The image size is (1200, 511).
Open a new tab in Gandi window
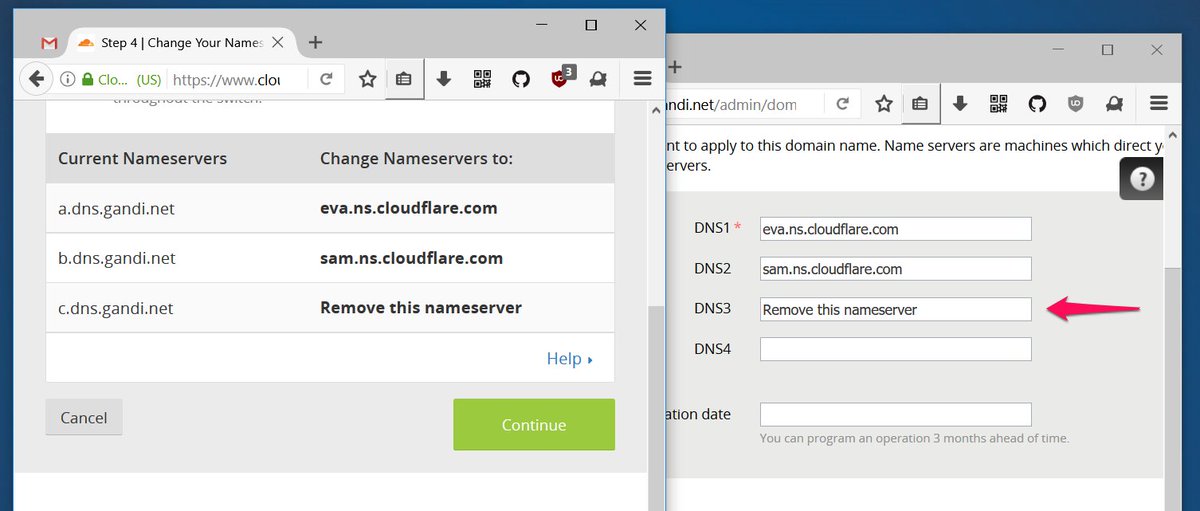point(674,66)
